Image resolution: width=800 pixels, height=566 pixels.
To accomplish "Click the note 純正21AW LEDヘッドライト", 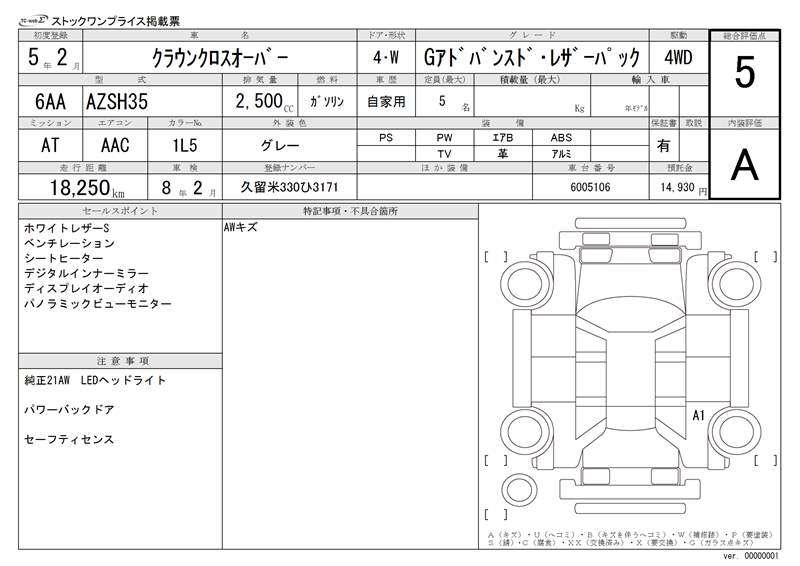I will pyautogui.click(x=95, y=380).
